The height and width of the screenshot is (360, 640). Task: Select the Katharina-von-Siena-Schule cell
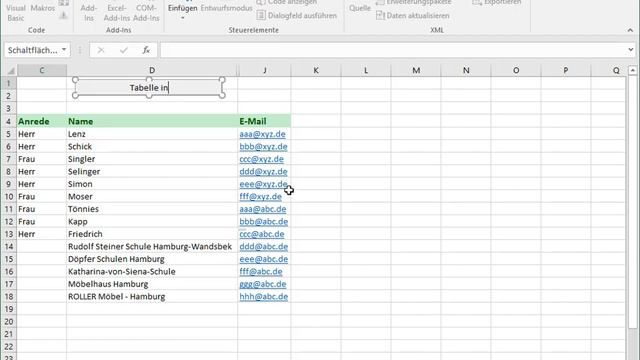[x=152, y=271]
